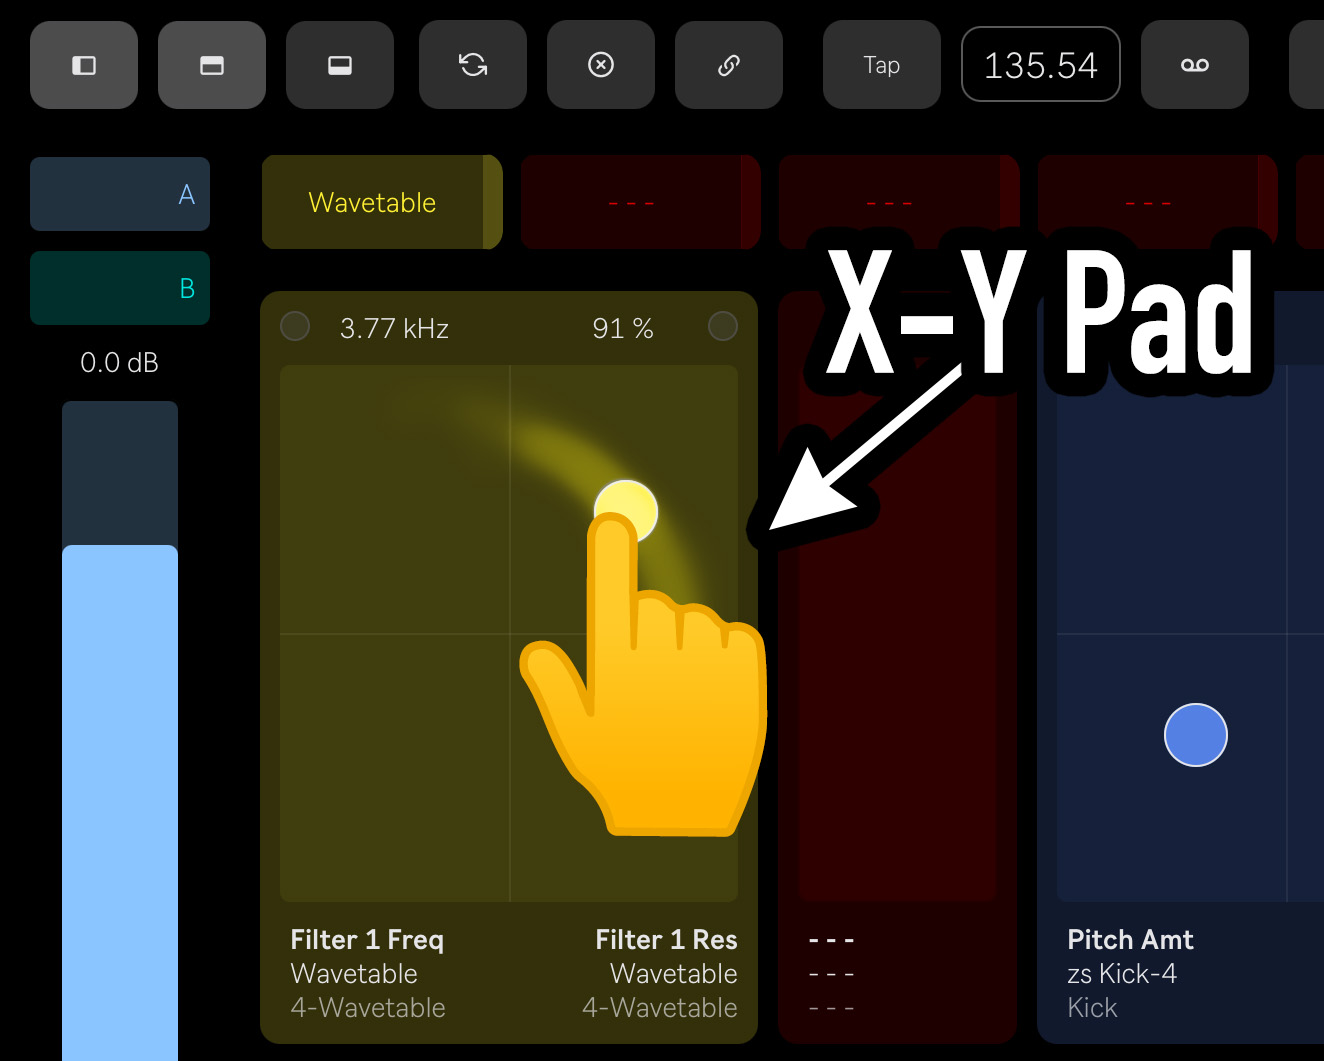Click the refresh sync arrows icon
The width and height of the screenshot is (1324, 1061).
coord(473,65)
